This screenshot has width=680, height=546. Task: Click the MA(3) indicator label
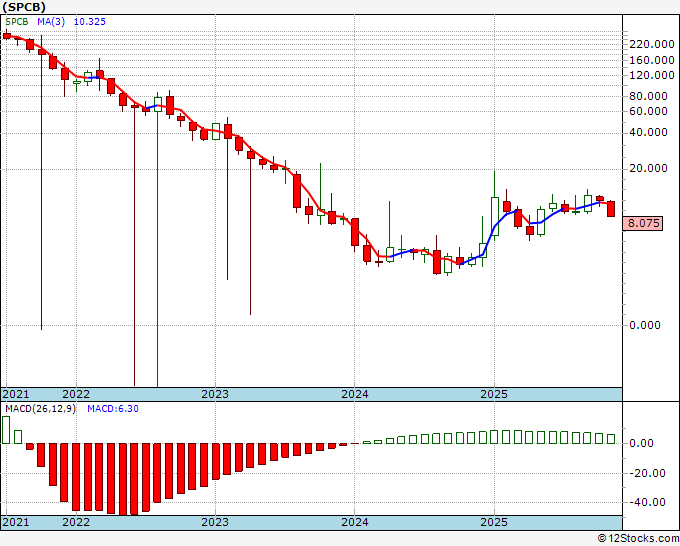[51, 22]
